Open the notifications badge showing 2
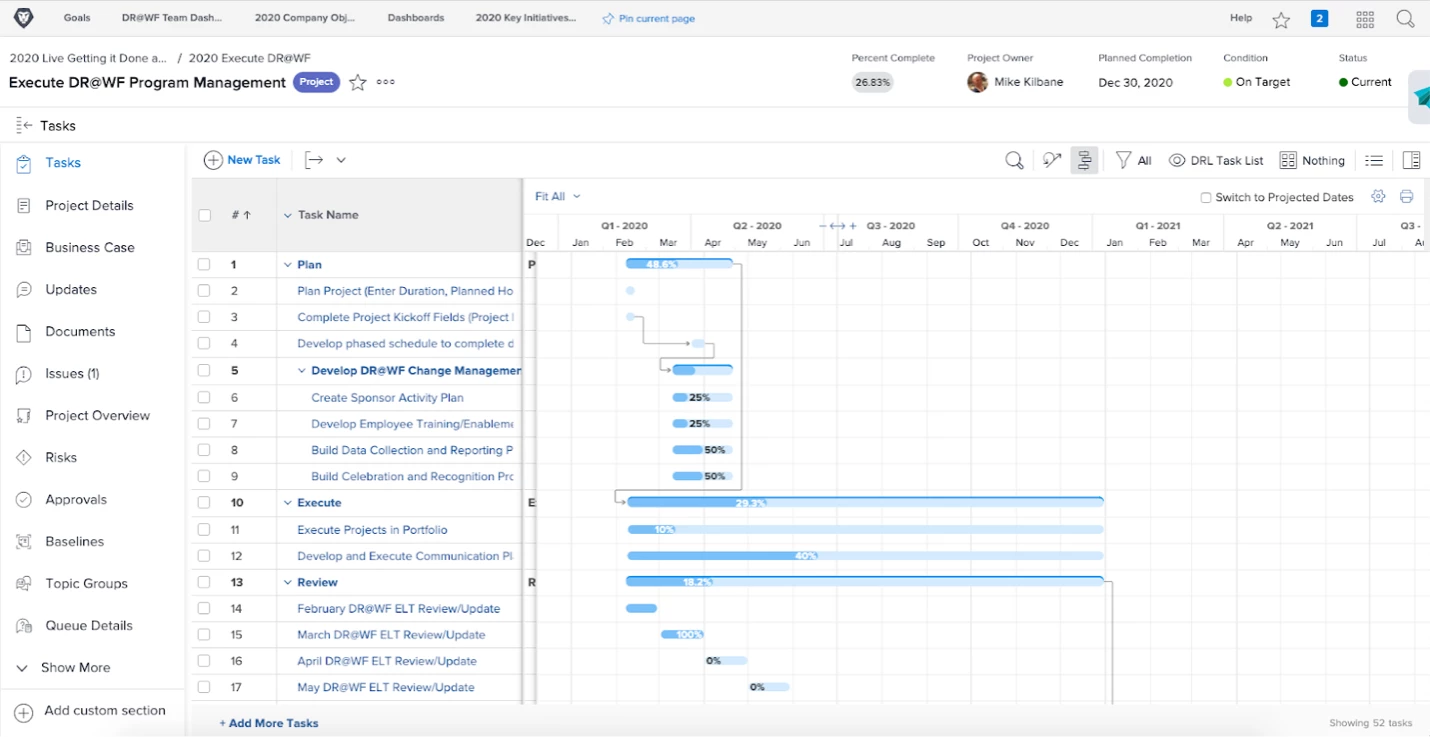Viewport: 1430px width, 739px height. coord(1320,18)
